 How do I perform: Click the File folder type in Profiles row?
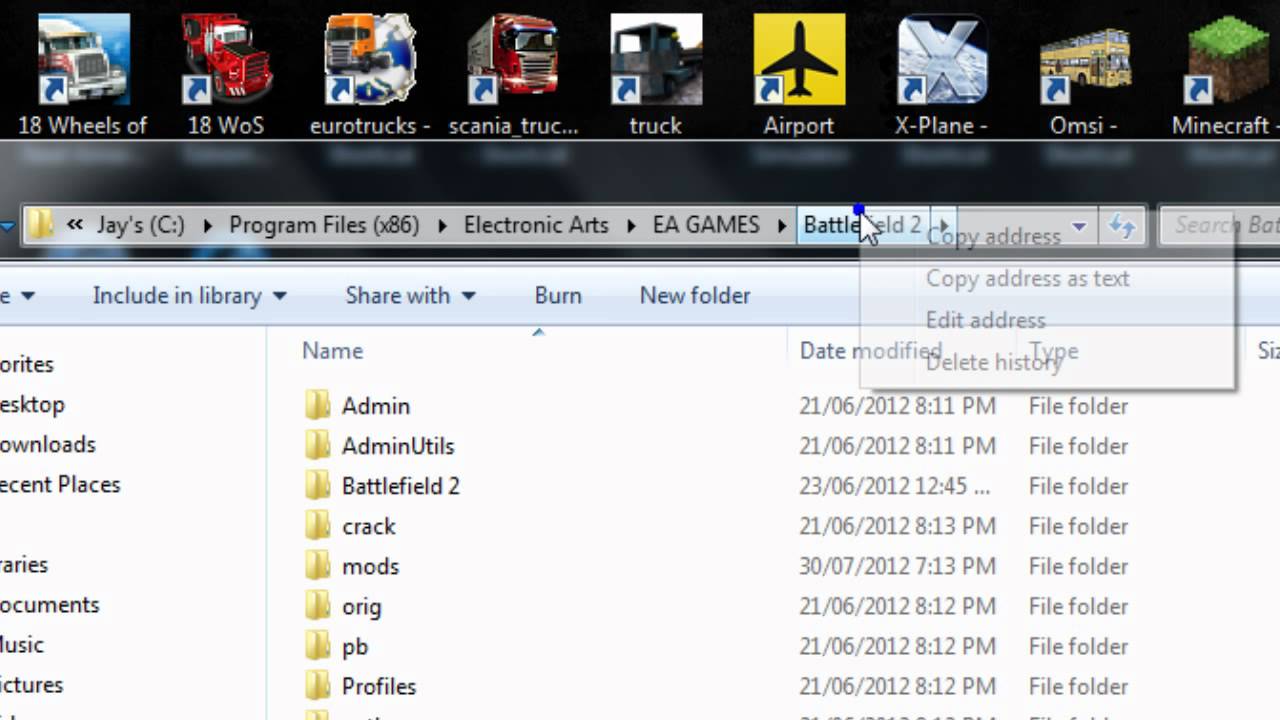click(1078, 686)
